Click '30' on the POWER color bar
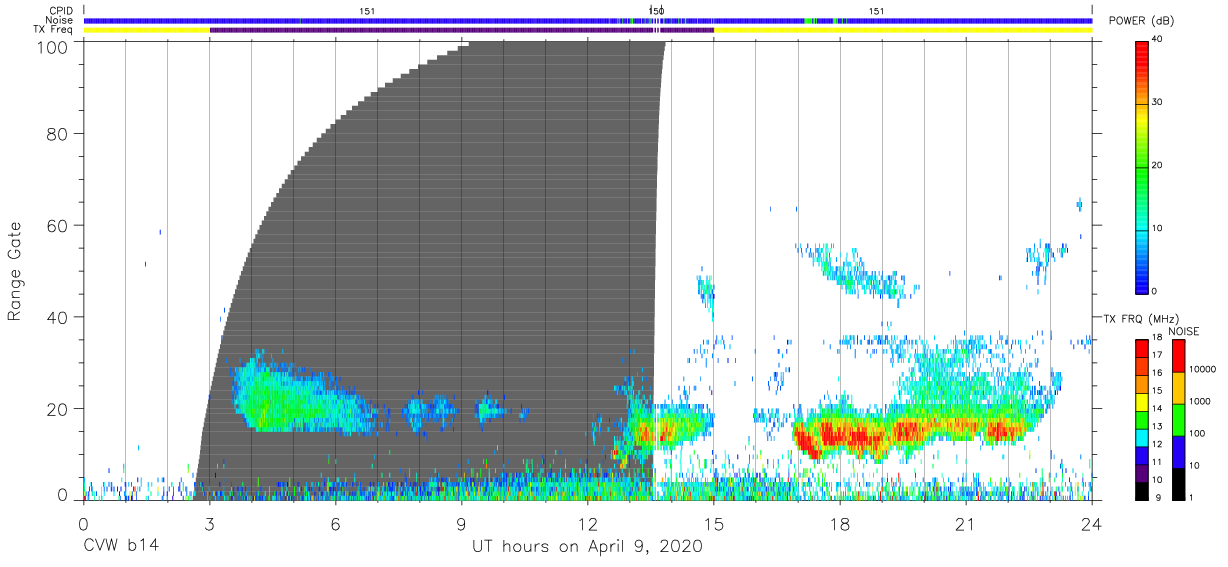The image size is (1228, 567). pos(1157,103)
